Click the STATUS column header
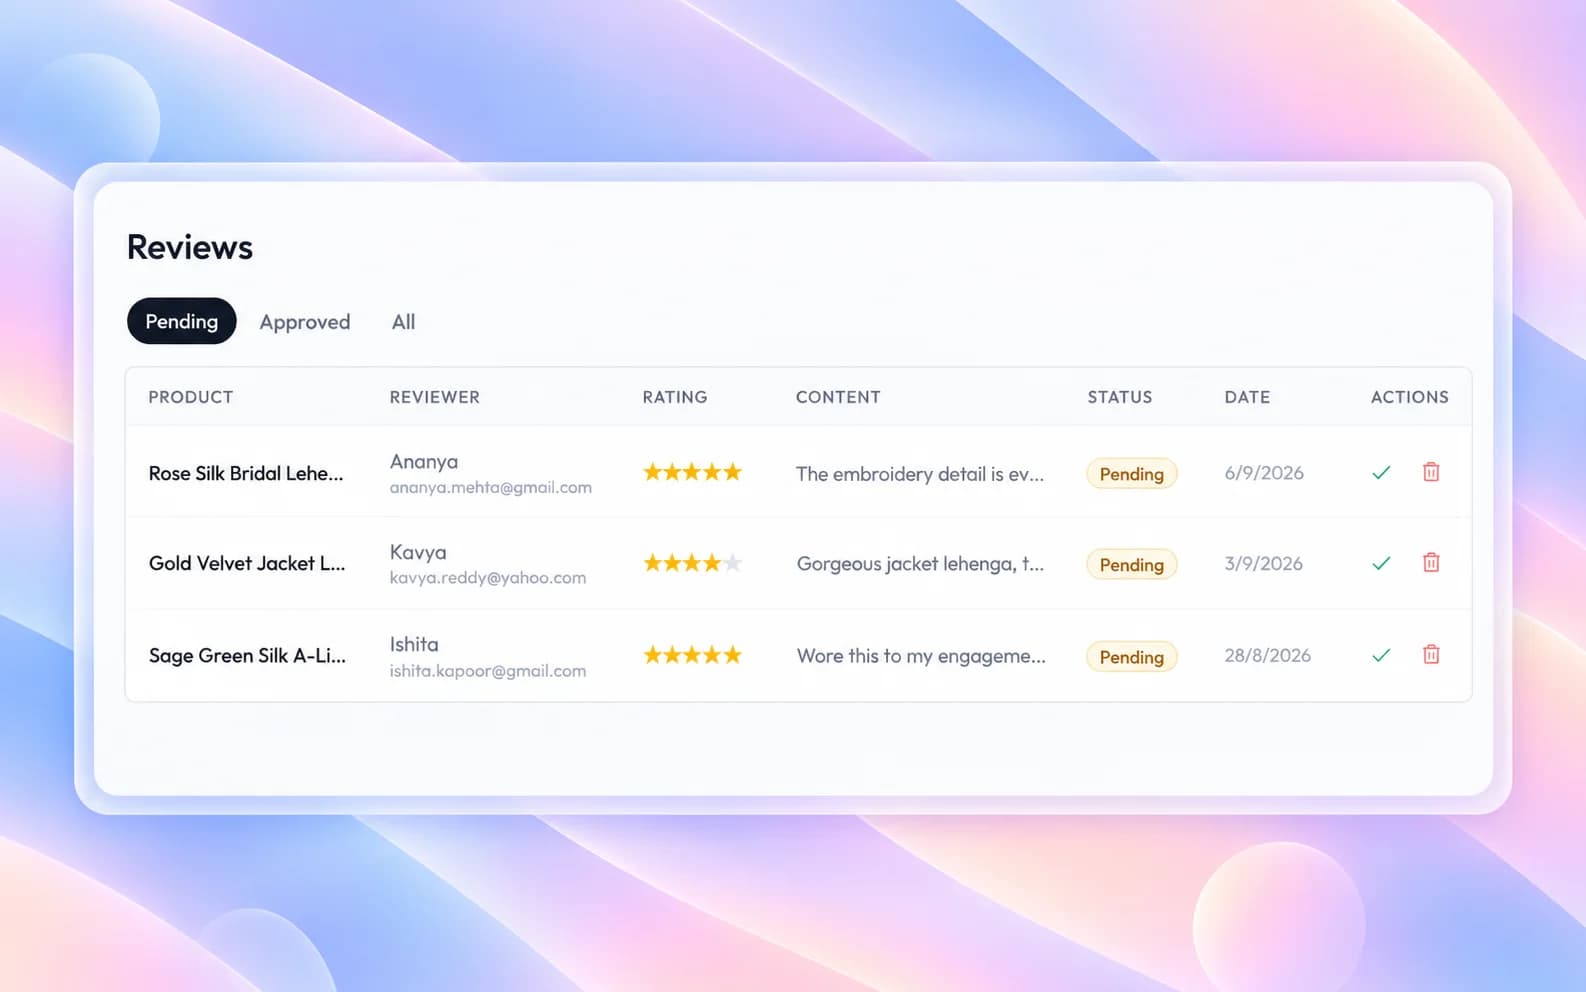The height and width of the screenshot is (992, 1586). tap(1120, 397)
